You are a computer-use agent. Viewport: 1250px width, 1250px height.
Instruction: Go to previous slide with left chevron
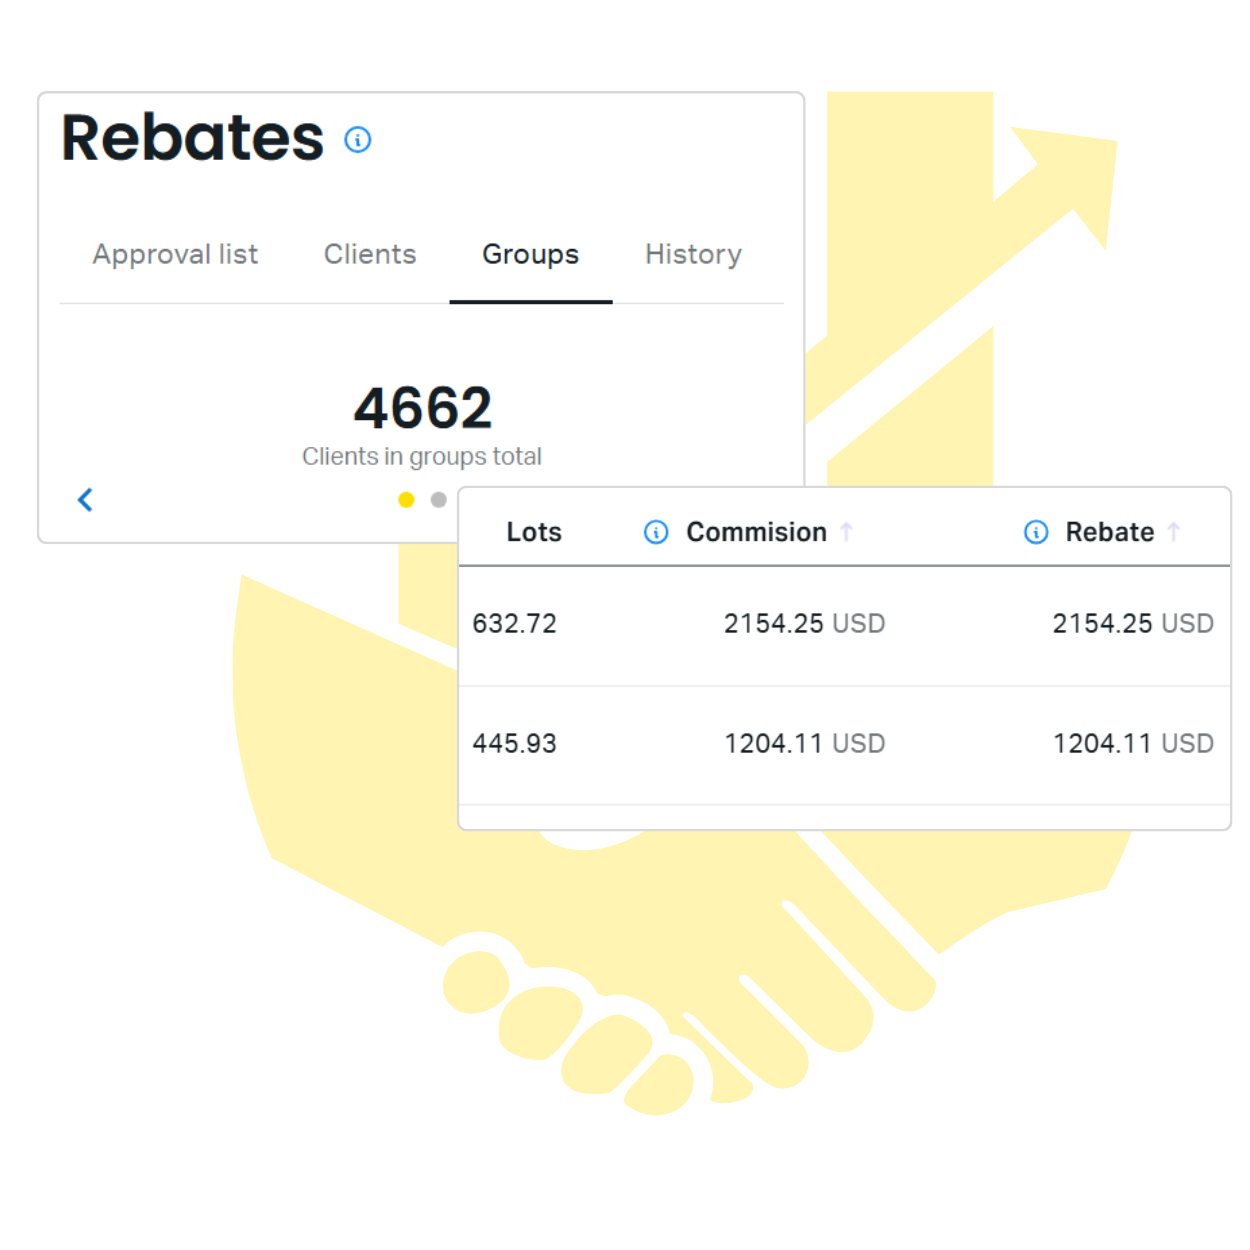pos(85,500)
